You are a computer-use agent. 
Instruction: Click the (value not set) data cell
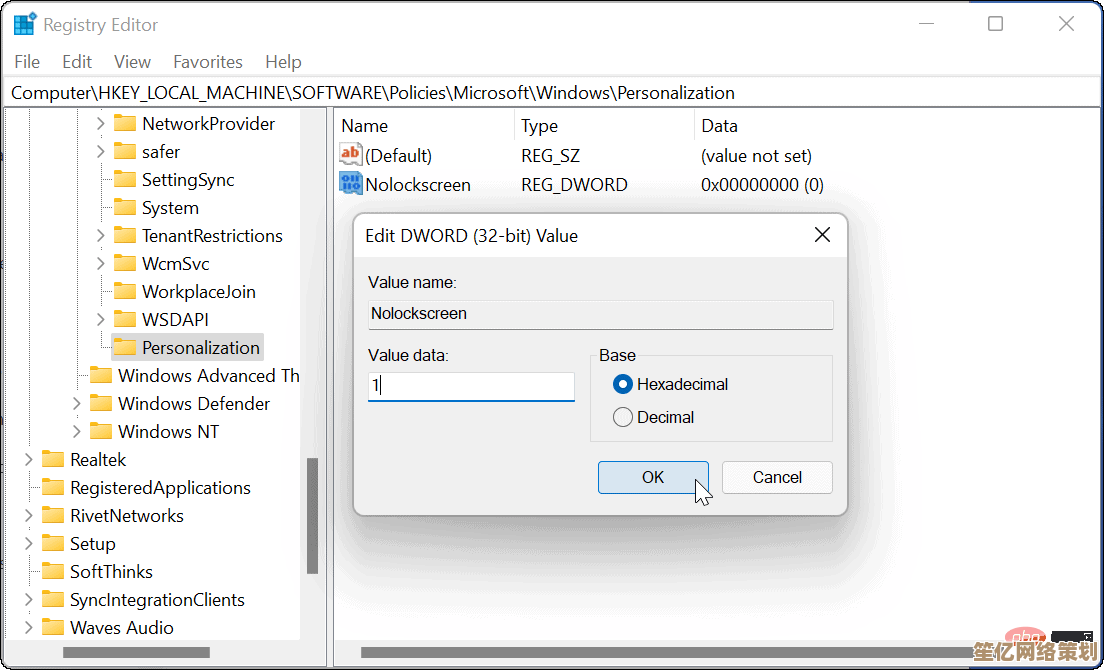pos(756,156)
